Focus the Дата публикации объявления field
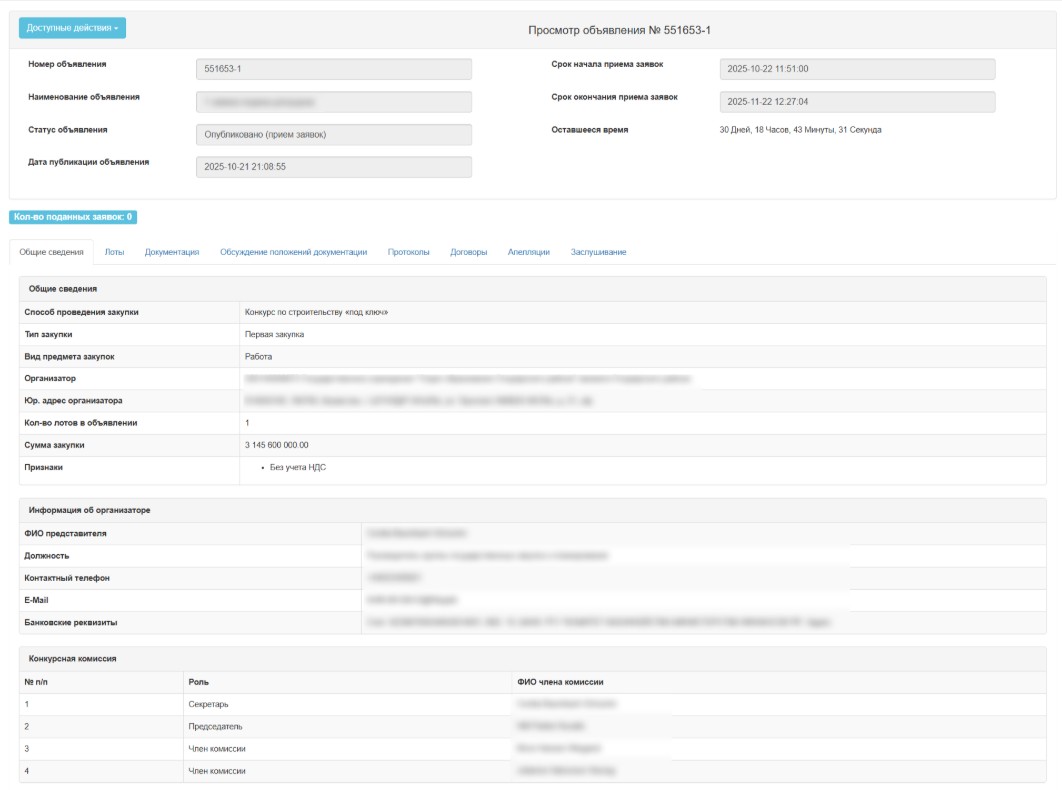 [333, 167]
